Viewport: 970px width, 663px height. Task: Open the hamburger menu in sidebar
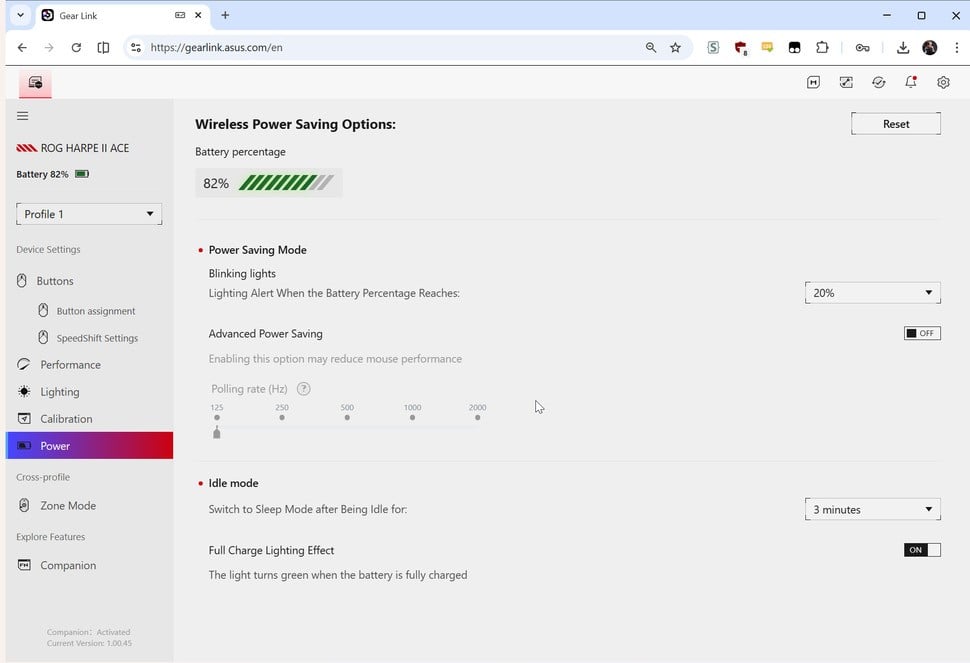coord(23,116)
